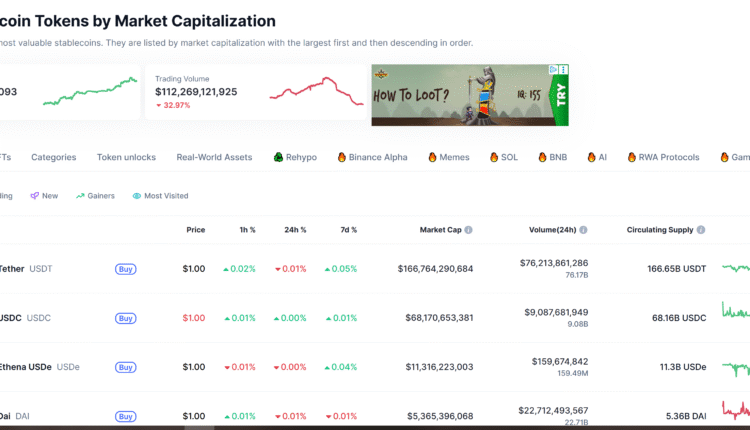Click the eye icon beside Most Visited

(x=137, y=196)
